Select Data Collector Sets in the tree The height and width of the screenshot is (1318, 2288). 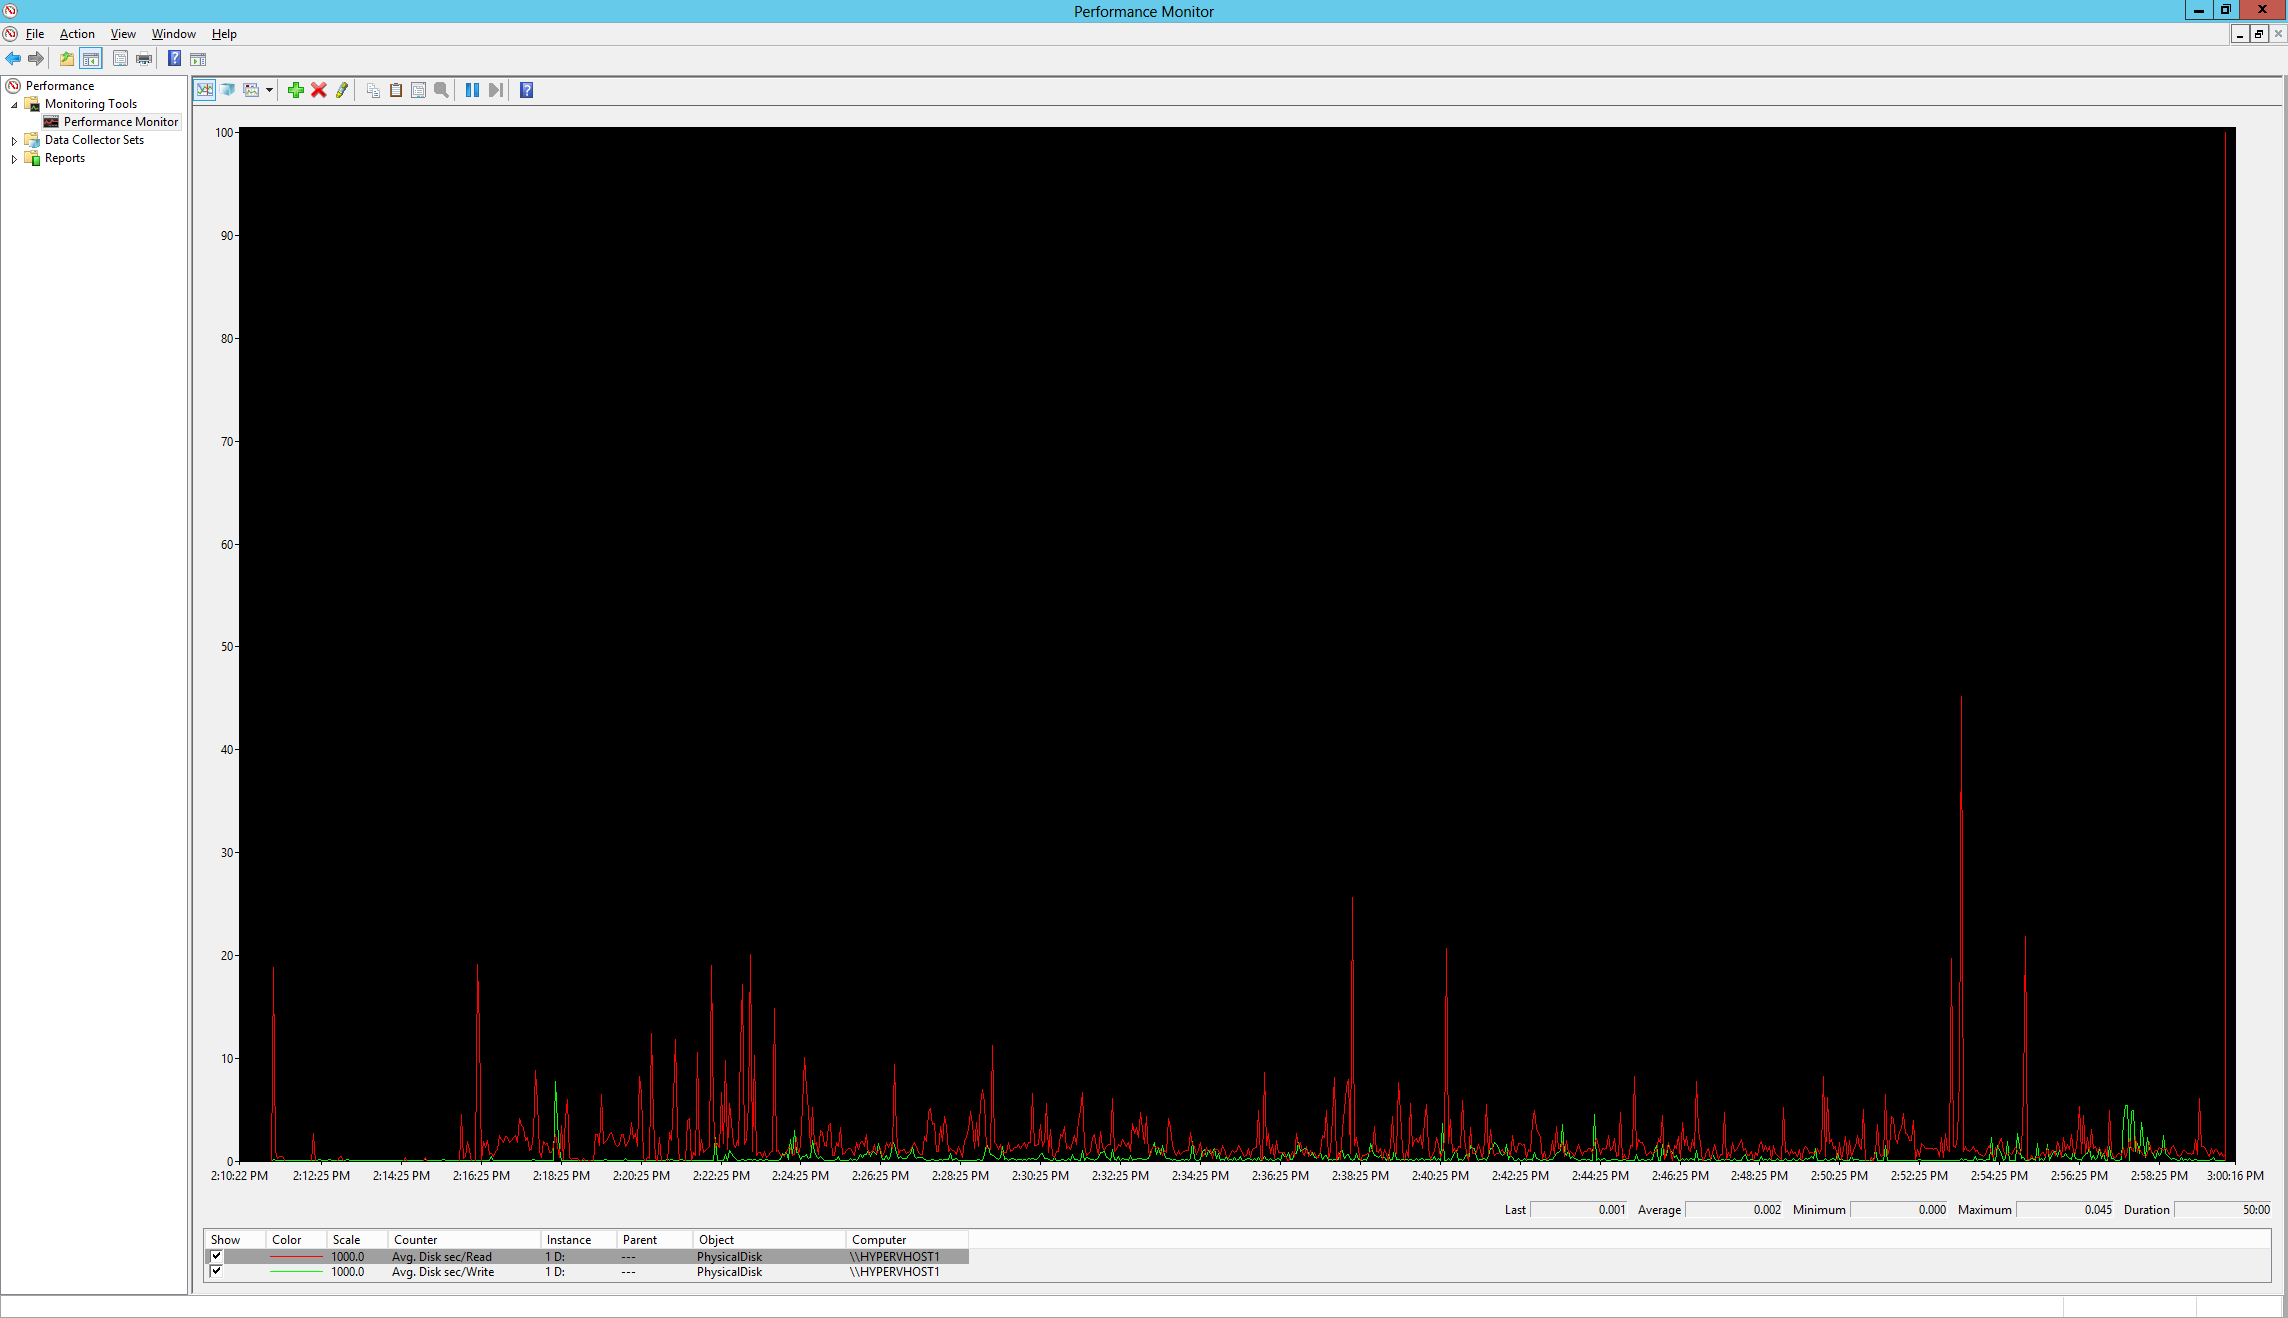point(94,140)
